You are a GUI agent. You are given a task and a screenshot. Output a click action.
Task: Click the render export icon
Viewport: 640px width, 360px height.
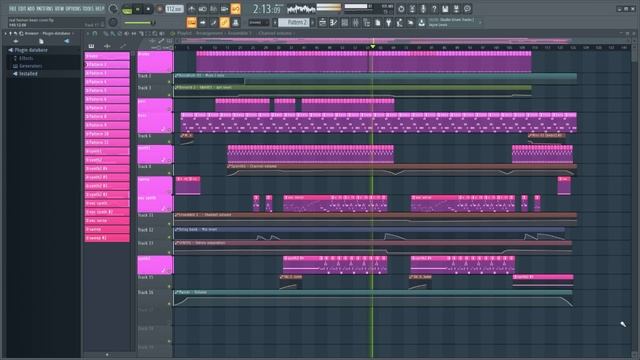(x=456, y=9)
